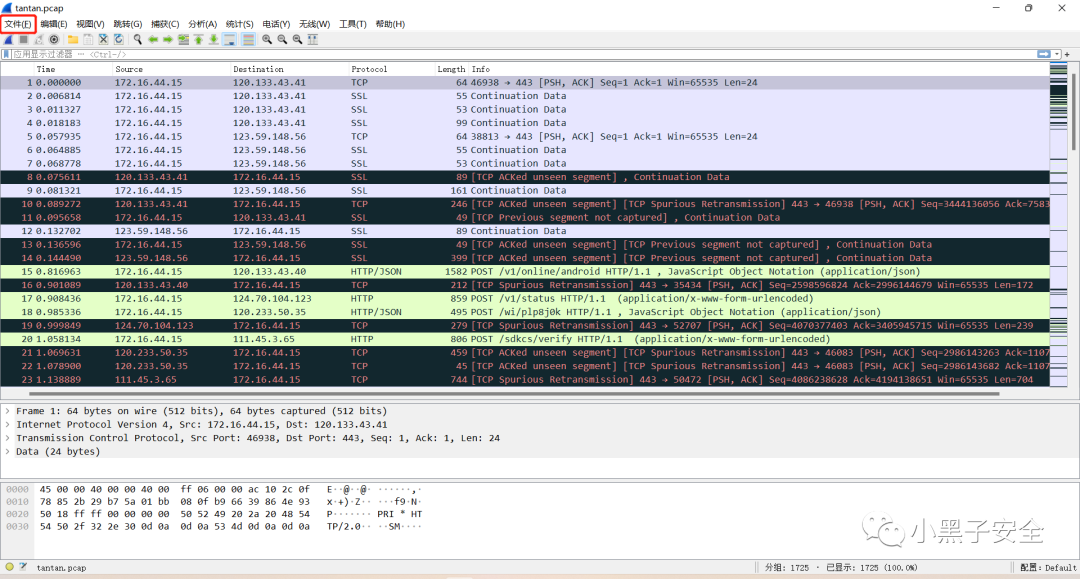Open capture options gear icon
The height and width of the screenshot is (579, 1080).
coord(54,40)
